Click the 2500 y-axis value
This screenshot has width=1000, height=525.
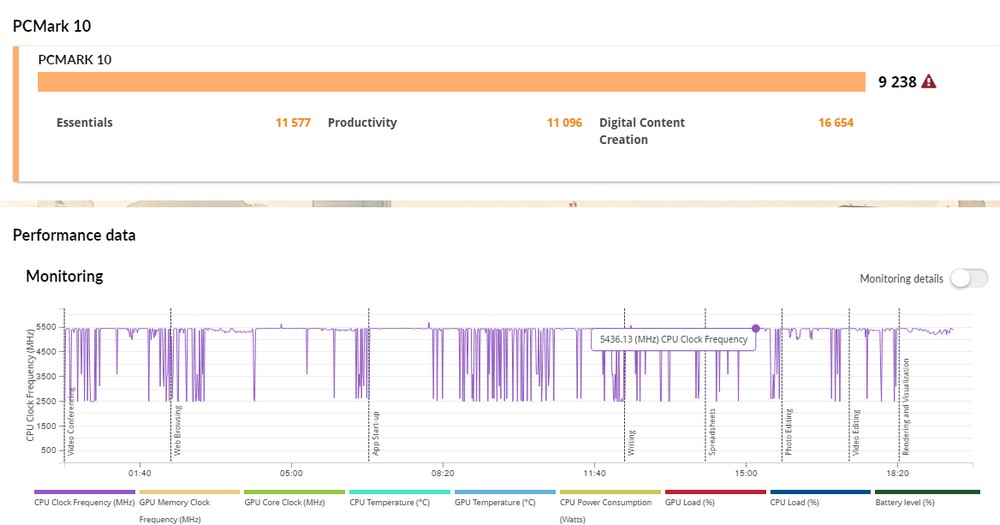pos(46,401)
